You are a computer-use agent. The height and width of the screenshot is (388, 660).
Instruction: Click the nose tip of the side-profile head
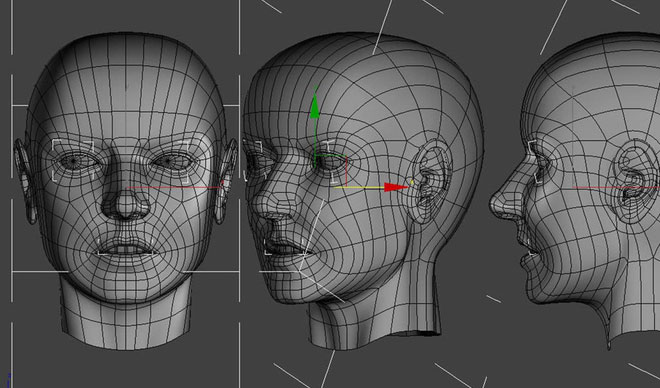[495, 205]
